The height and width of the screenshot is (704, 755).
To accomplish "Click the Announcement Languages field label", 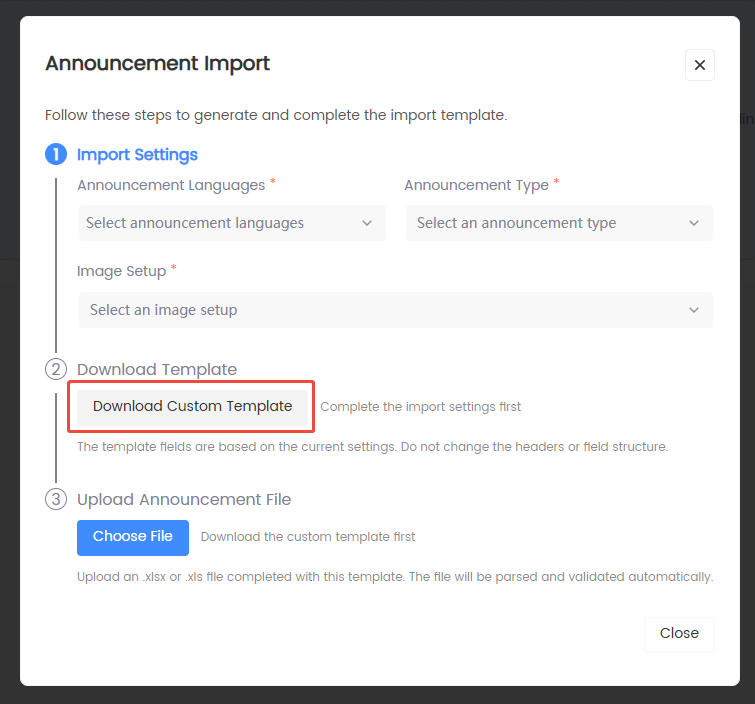I will coord(171,185).
